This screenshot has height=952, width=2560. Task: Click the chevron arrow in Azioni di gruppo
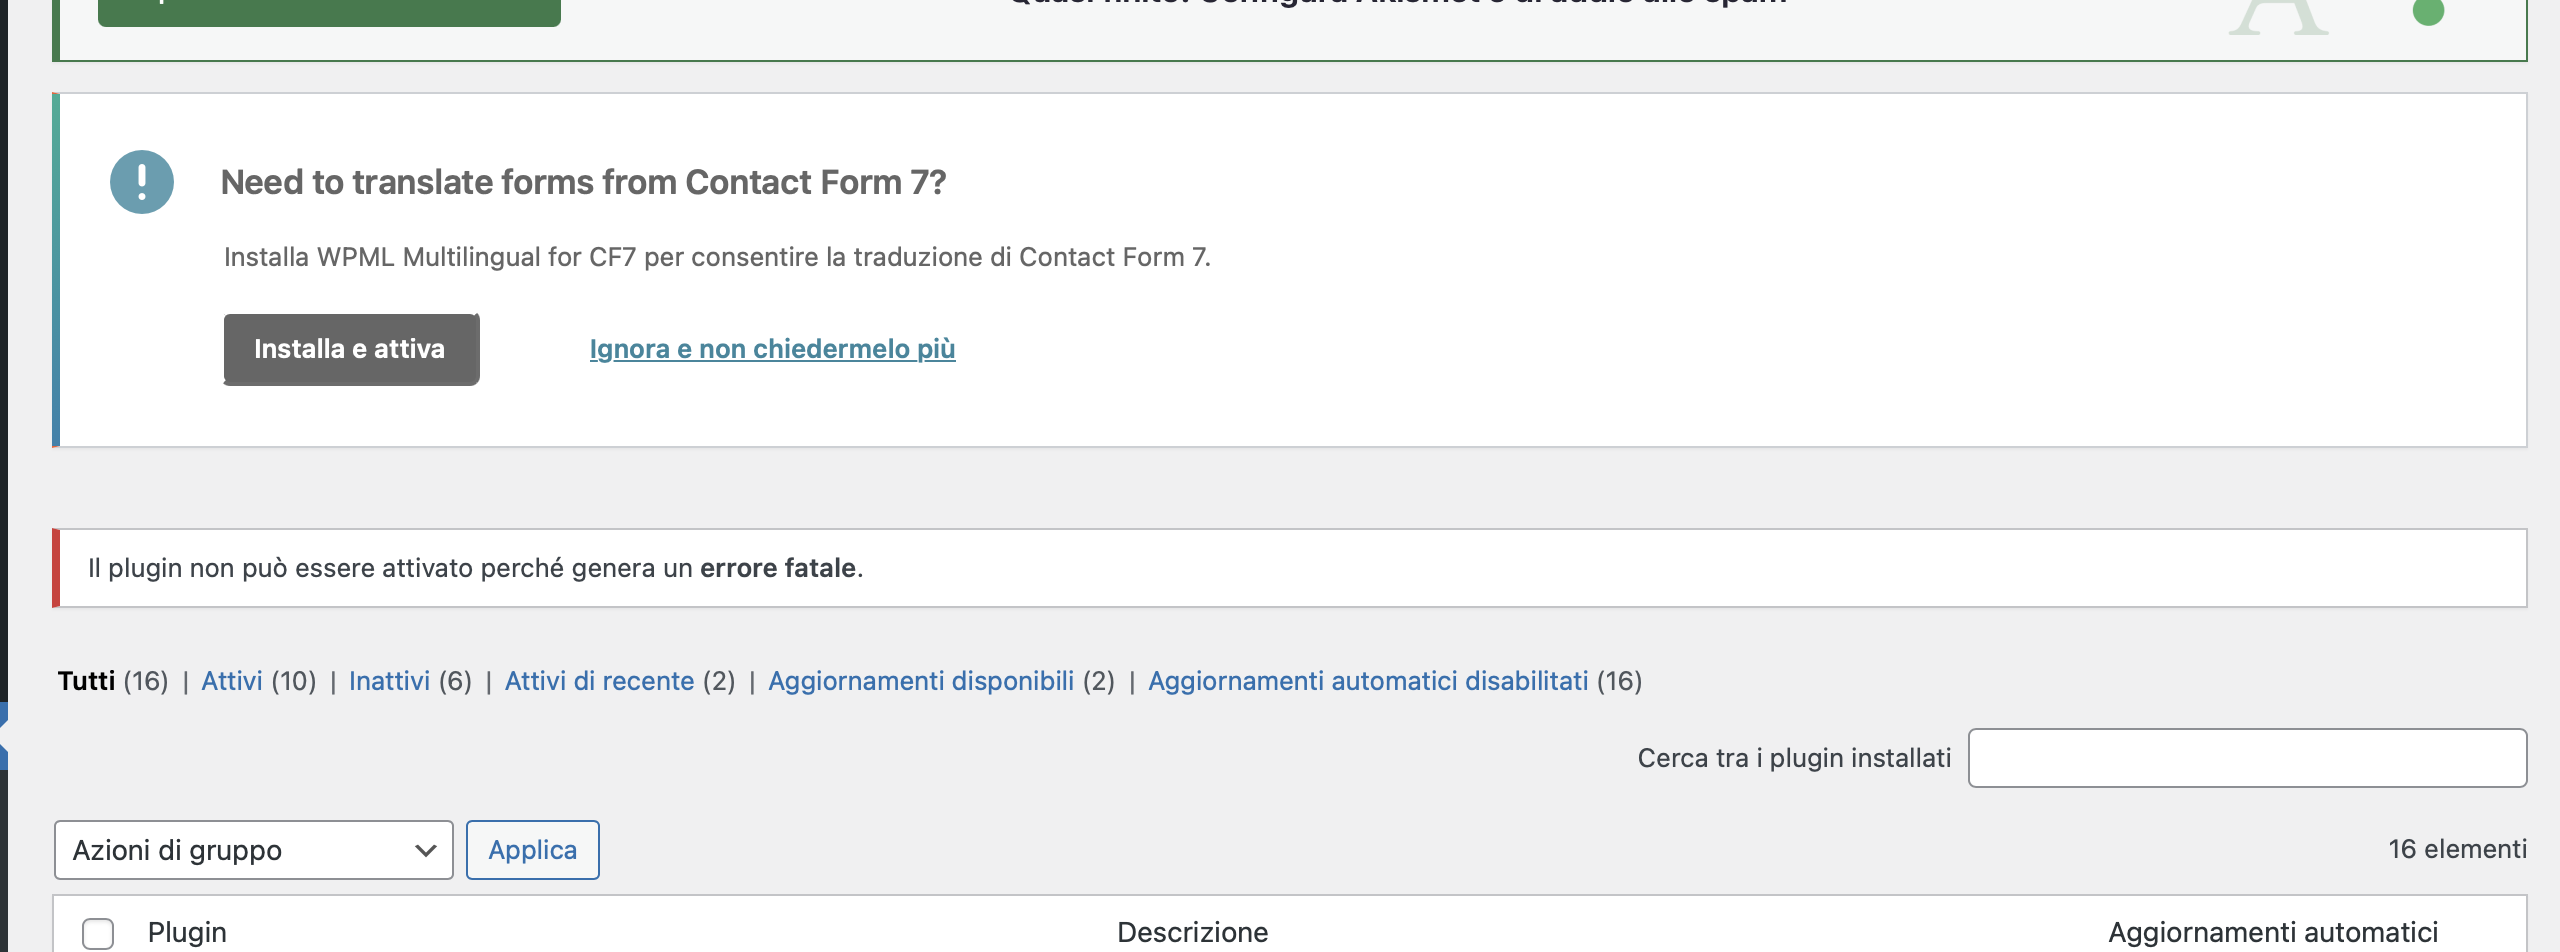click(x=426, y=851)
